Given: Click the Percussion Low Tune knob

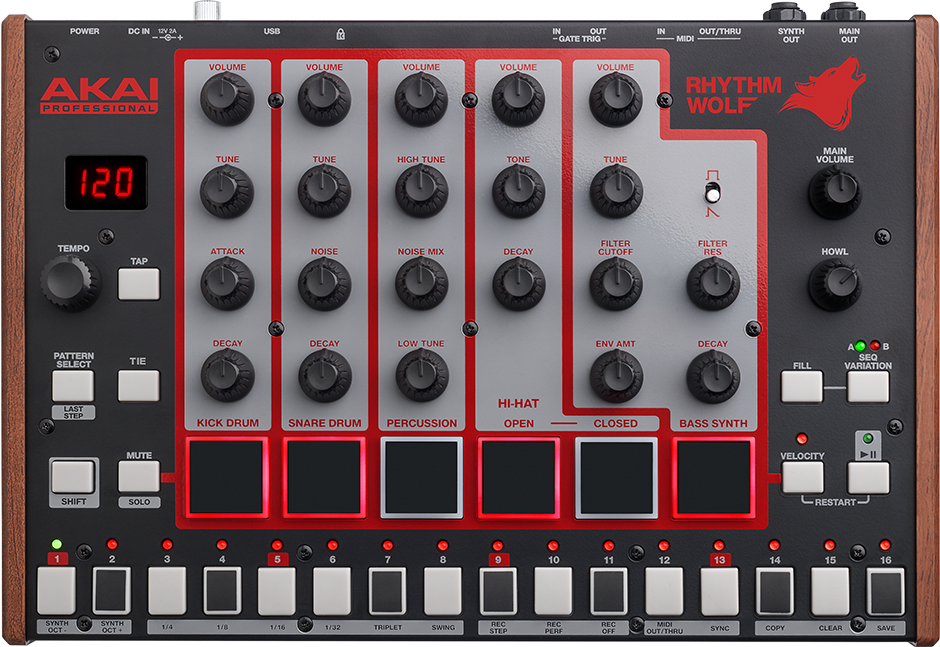Looking at the screenshot, I should 421,375.
